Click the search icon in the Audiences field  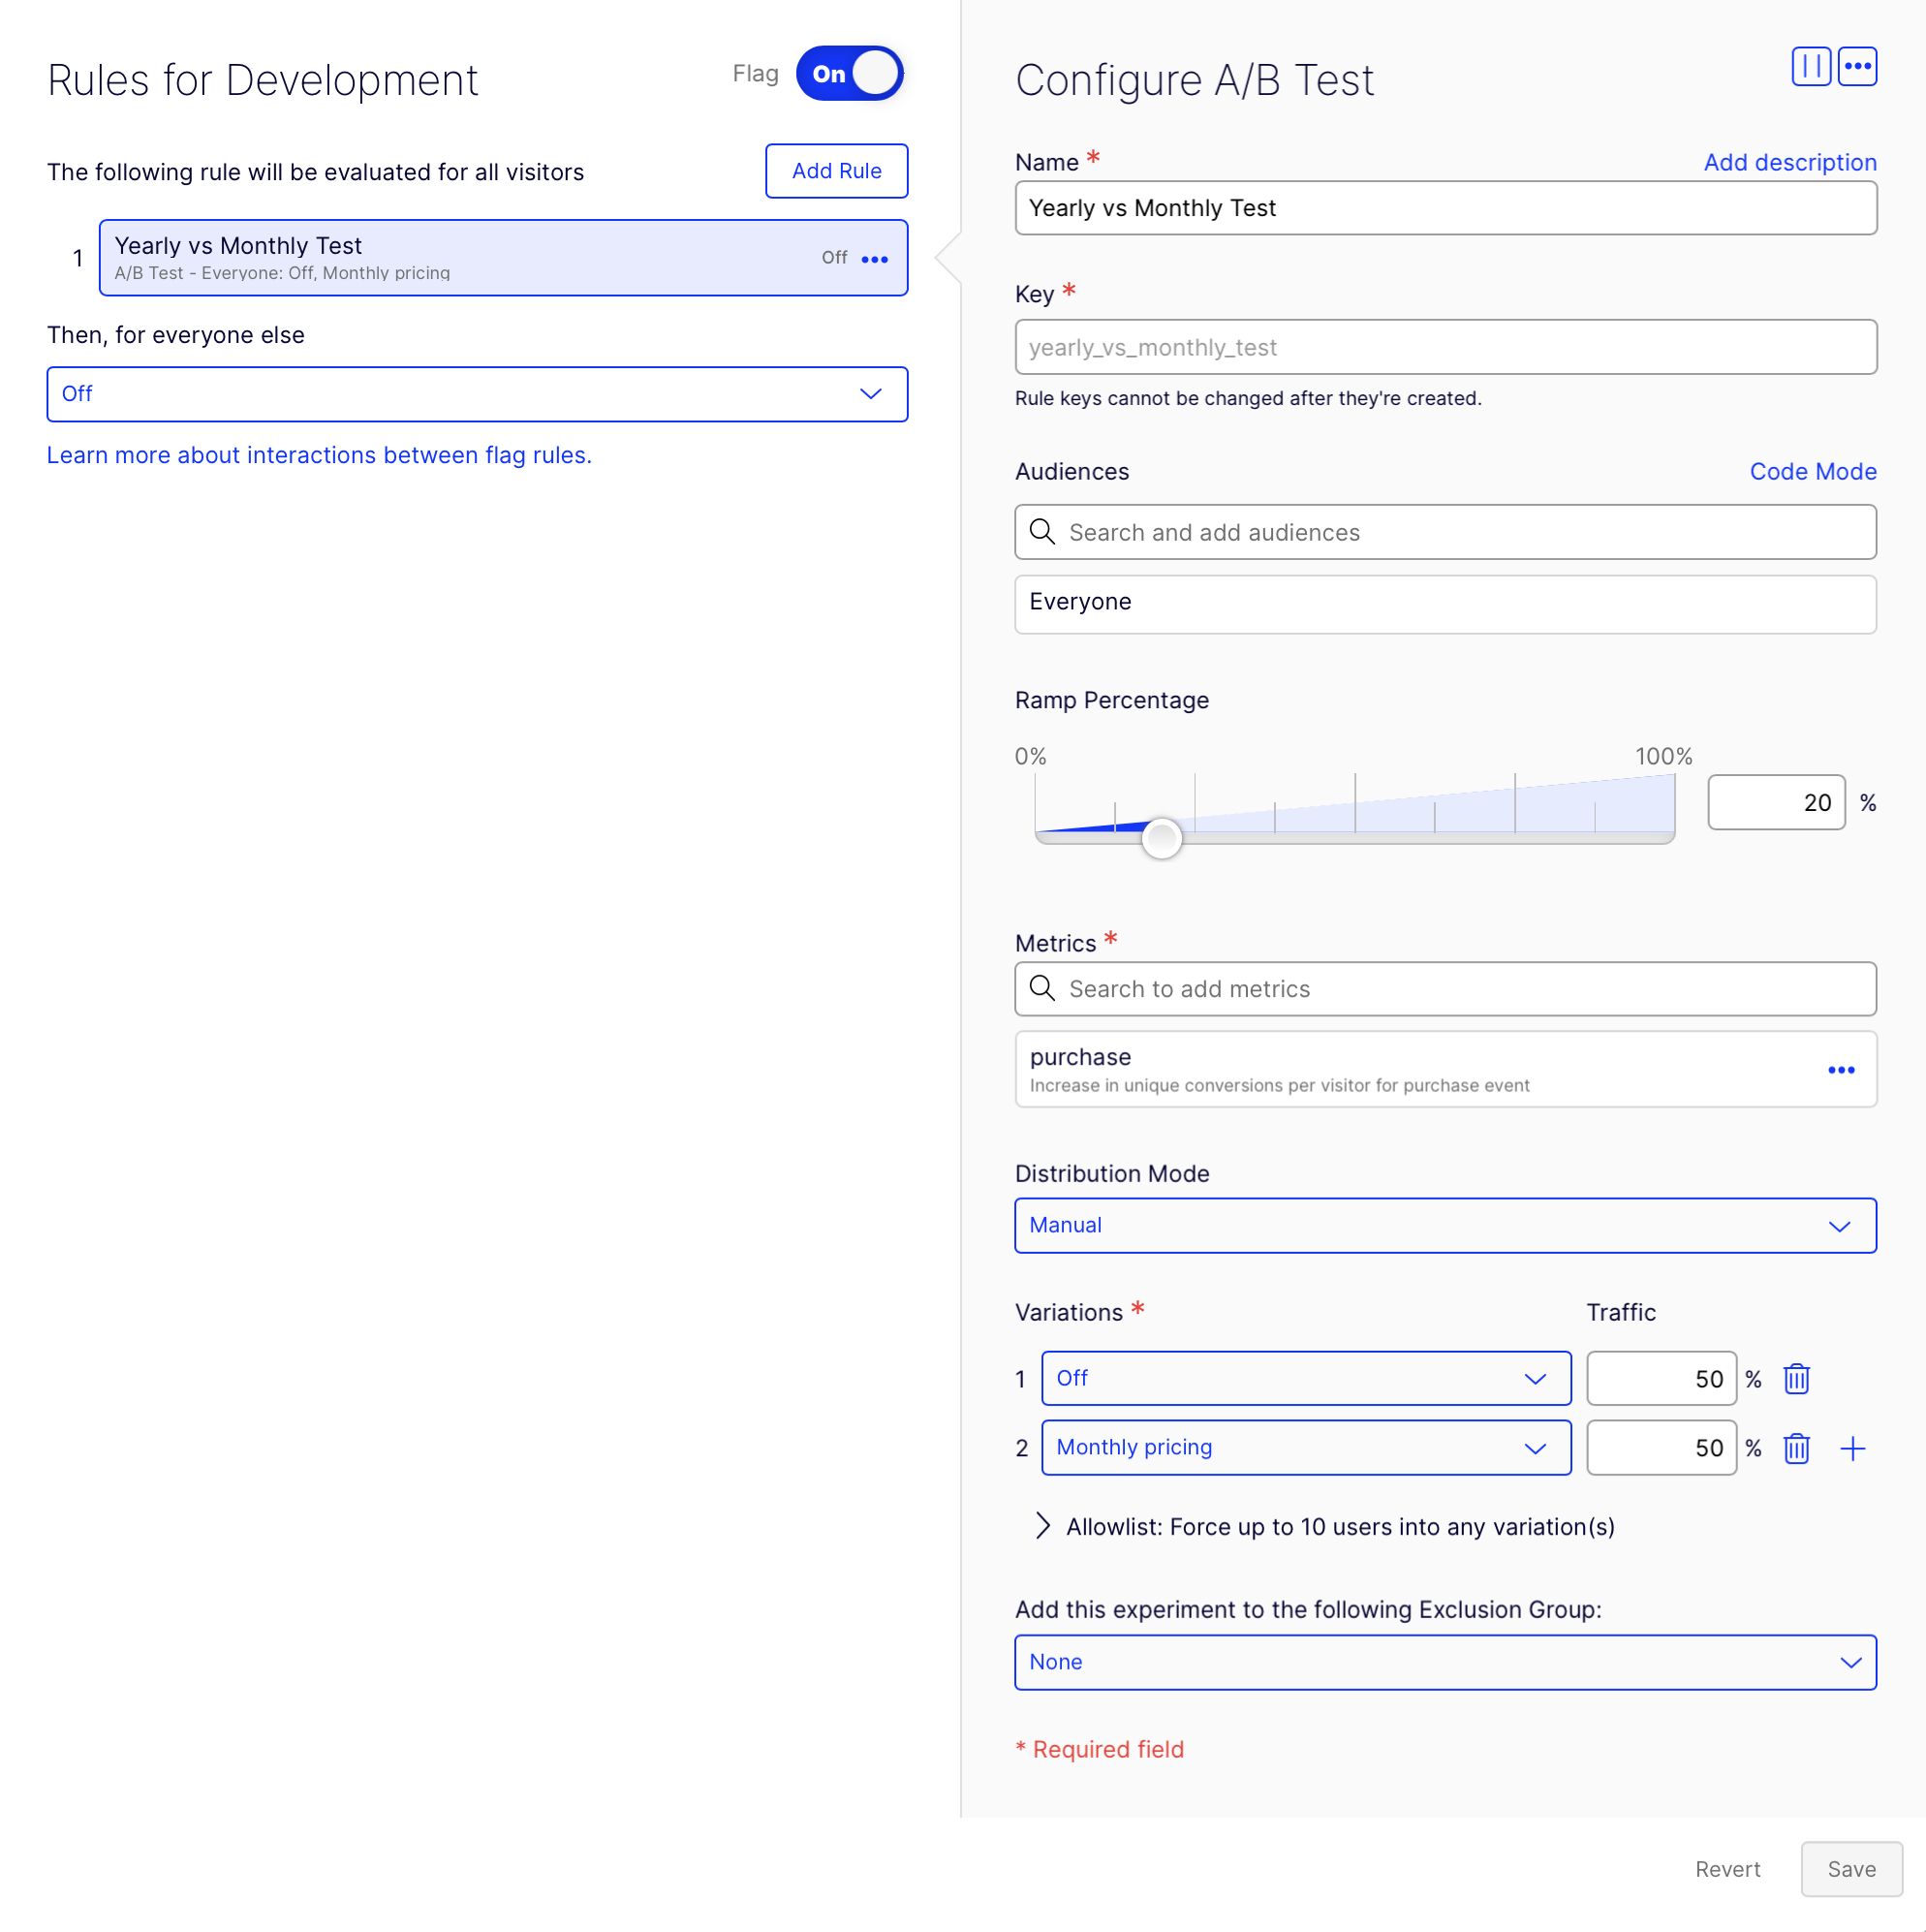(x=1042, y=532)
